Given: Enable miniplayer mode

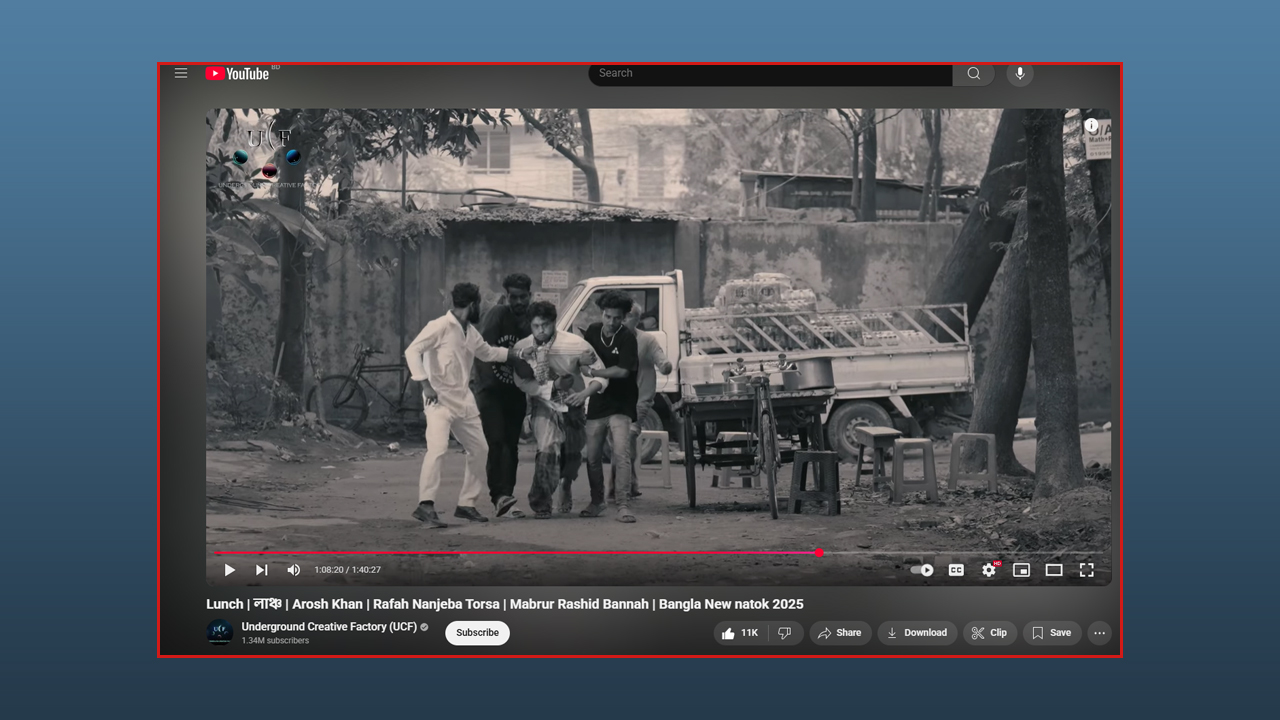Looking at the screenshot, I should click(x=1021, y=570).
